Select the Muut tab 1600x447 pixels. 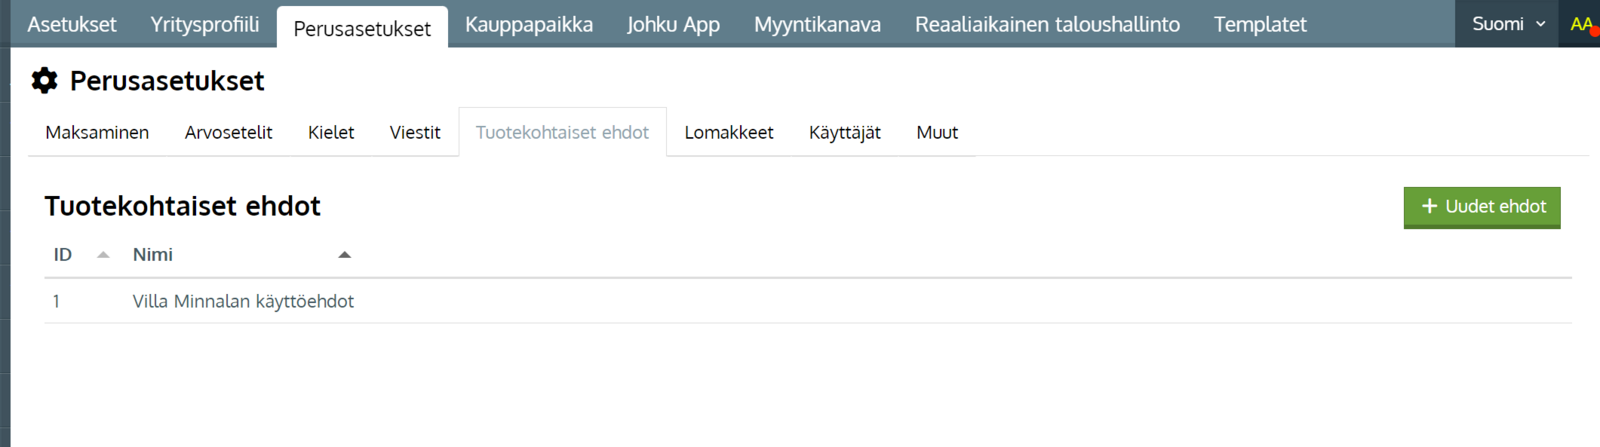937,132
